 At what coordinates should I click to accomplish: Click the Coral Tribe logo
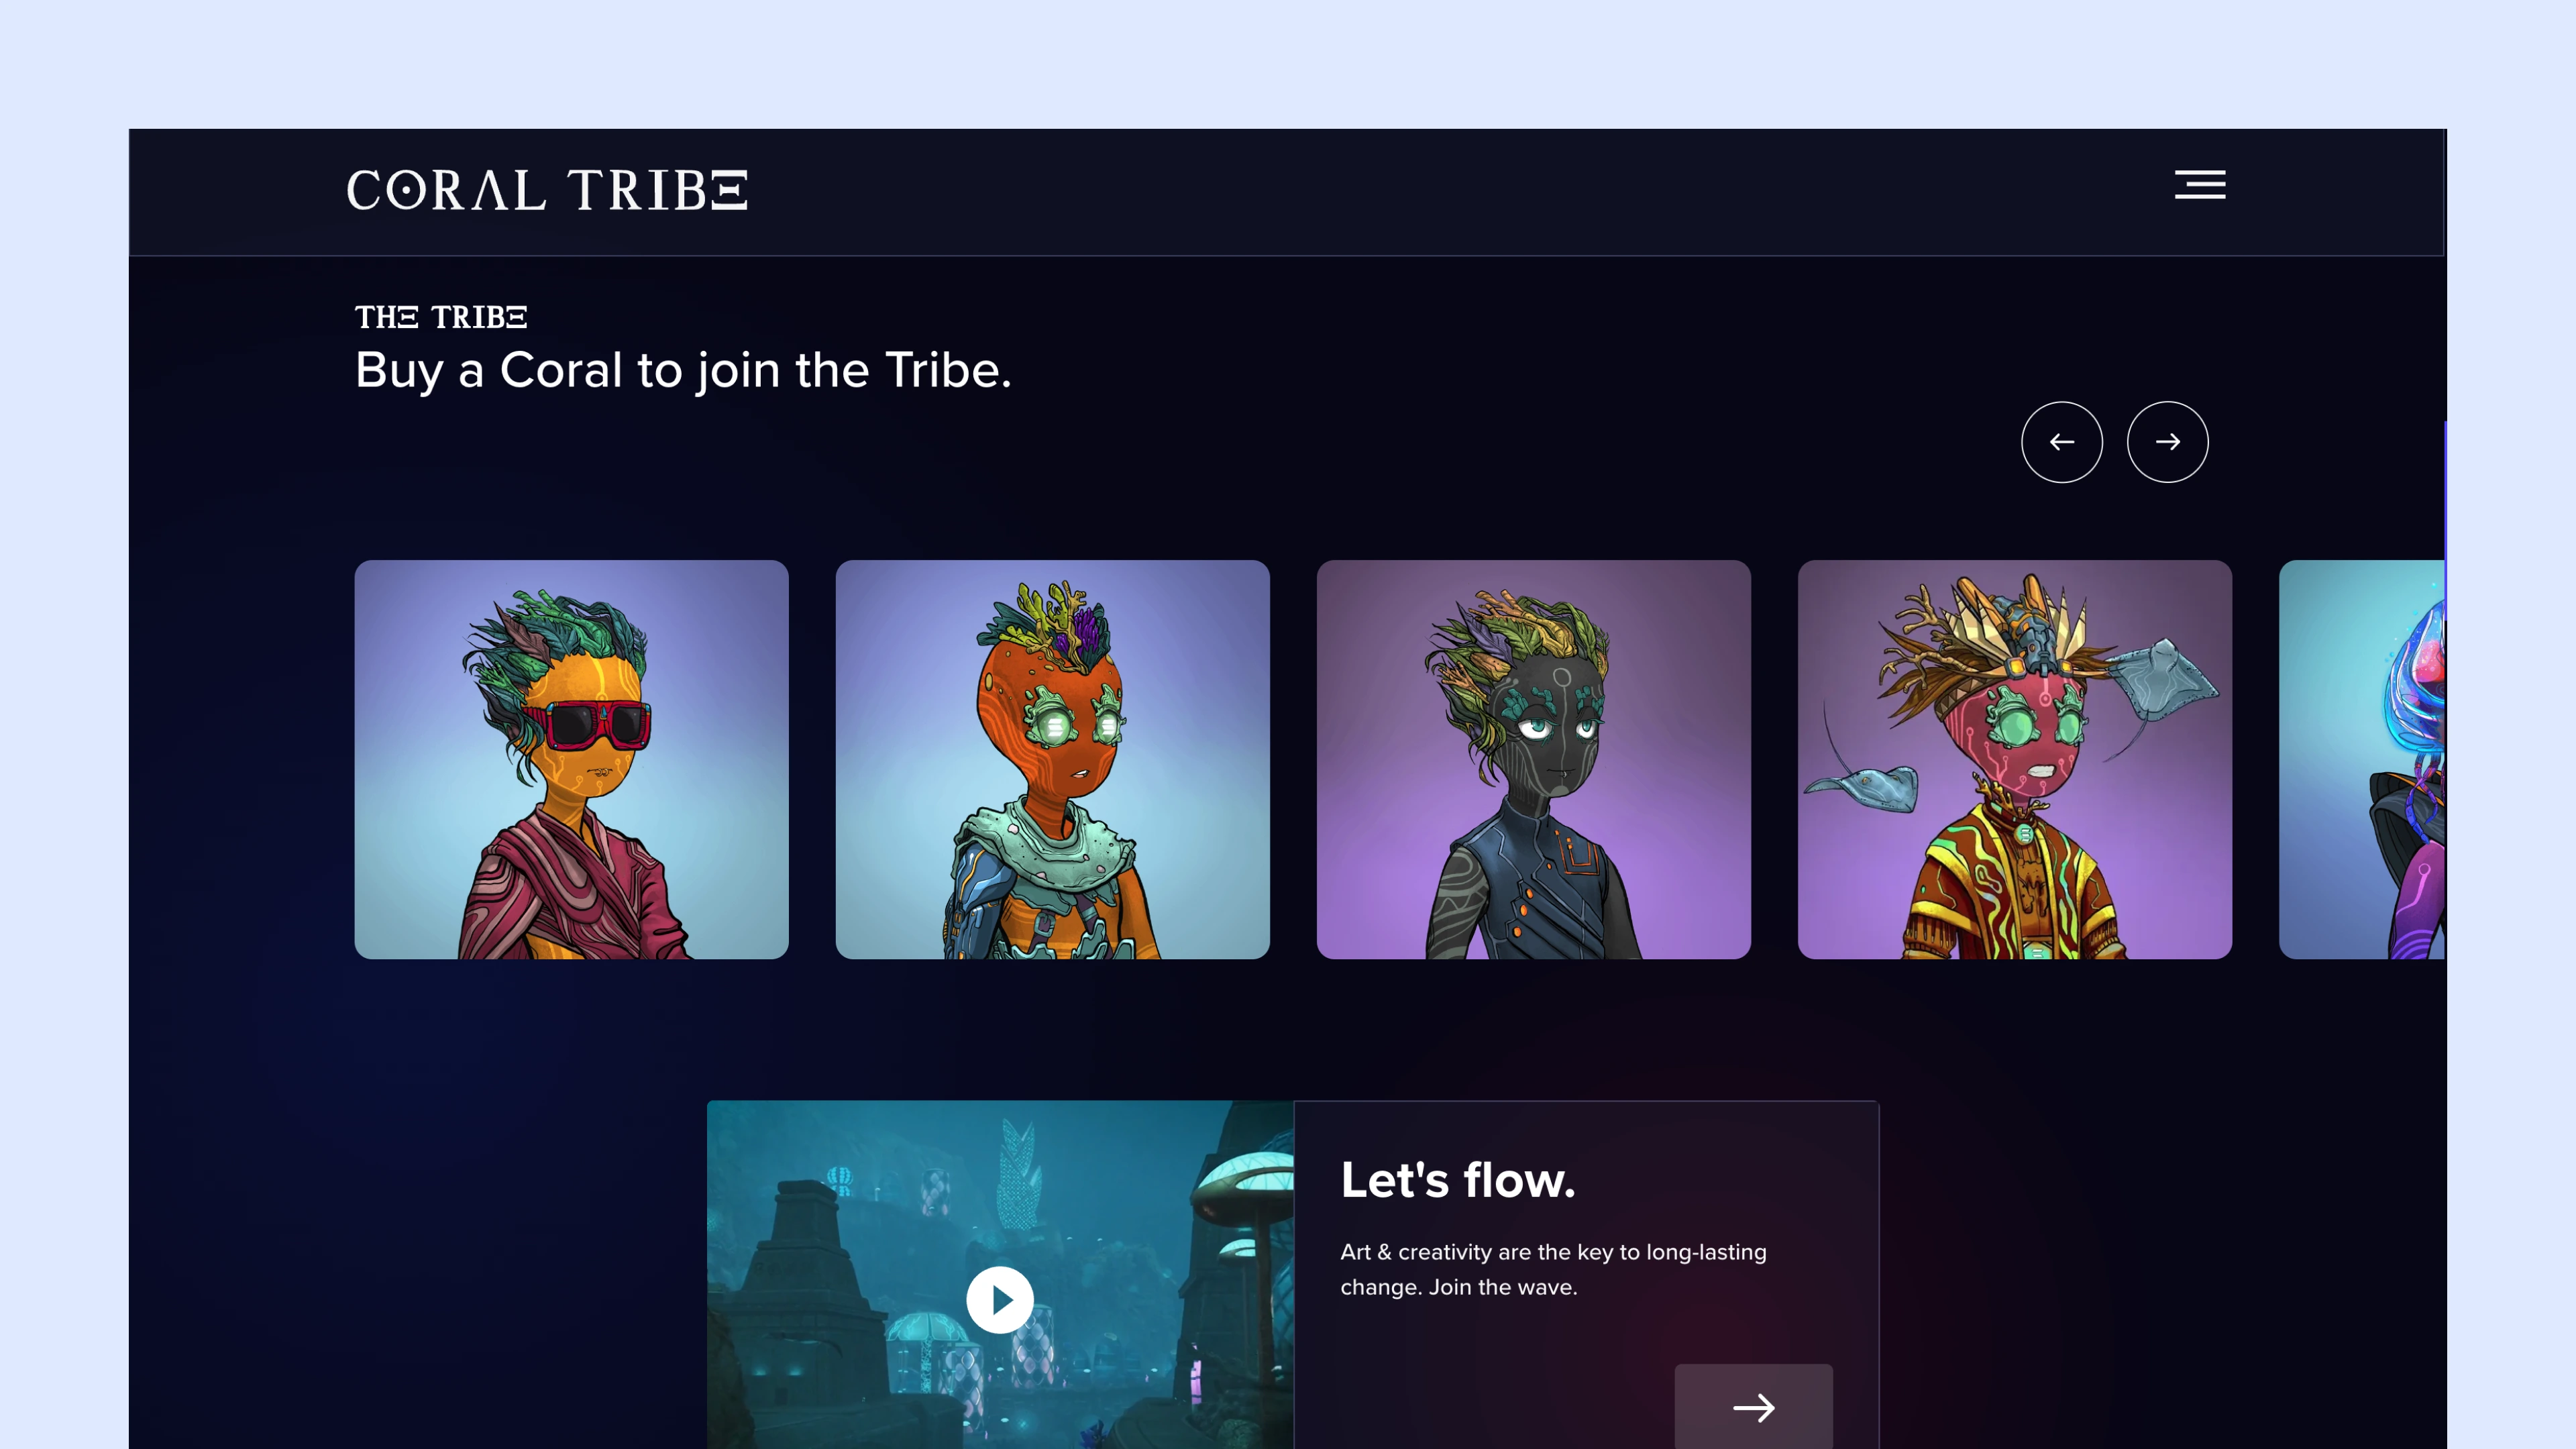pos(547,190)
